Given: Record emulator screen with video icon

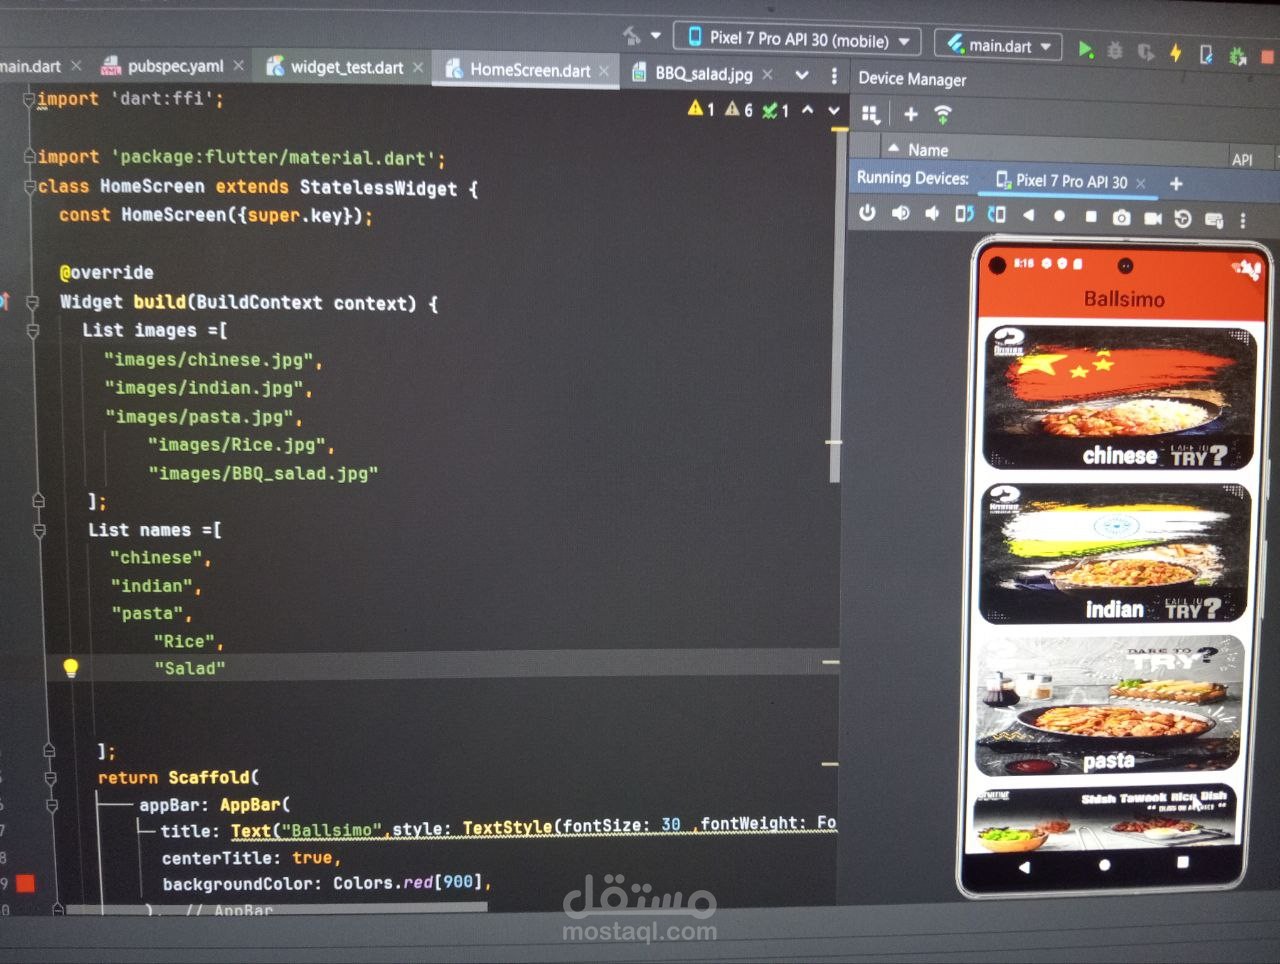Looking at the screenshot, I should point(1153,218).
